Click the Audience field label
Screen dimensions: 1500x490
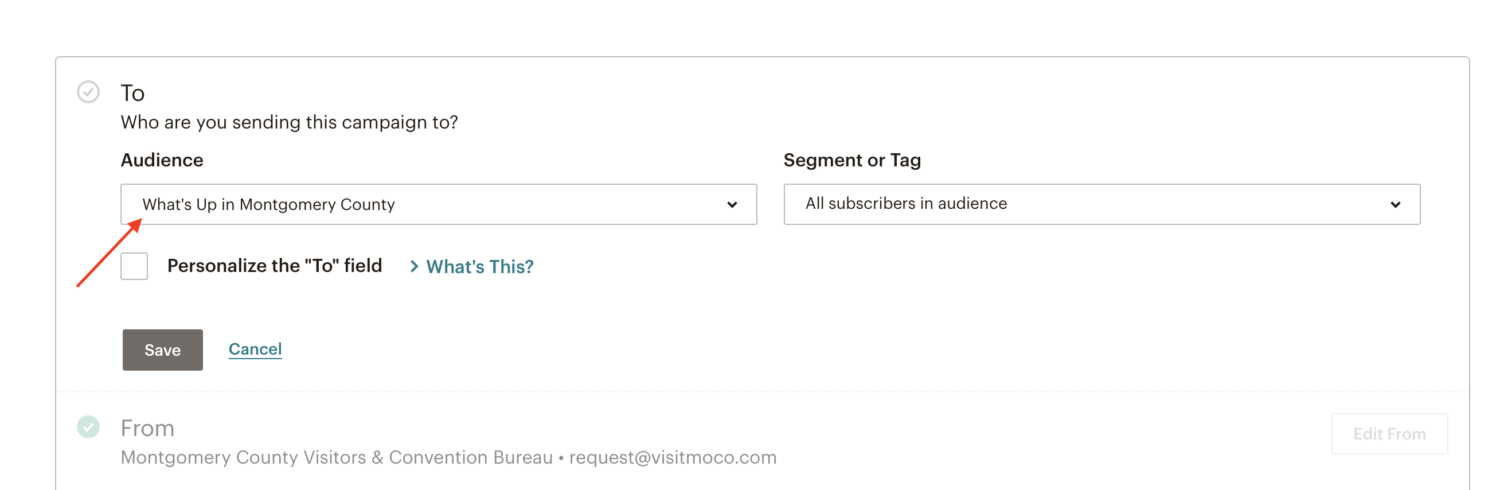(162, 160)
